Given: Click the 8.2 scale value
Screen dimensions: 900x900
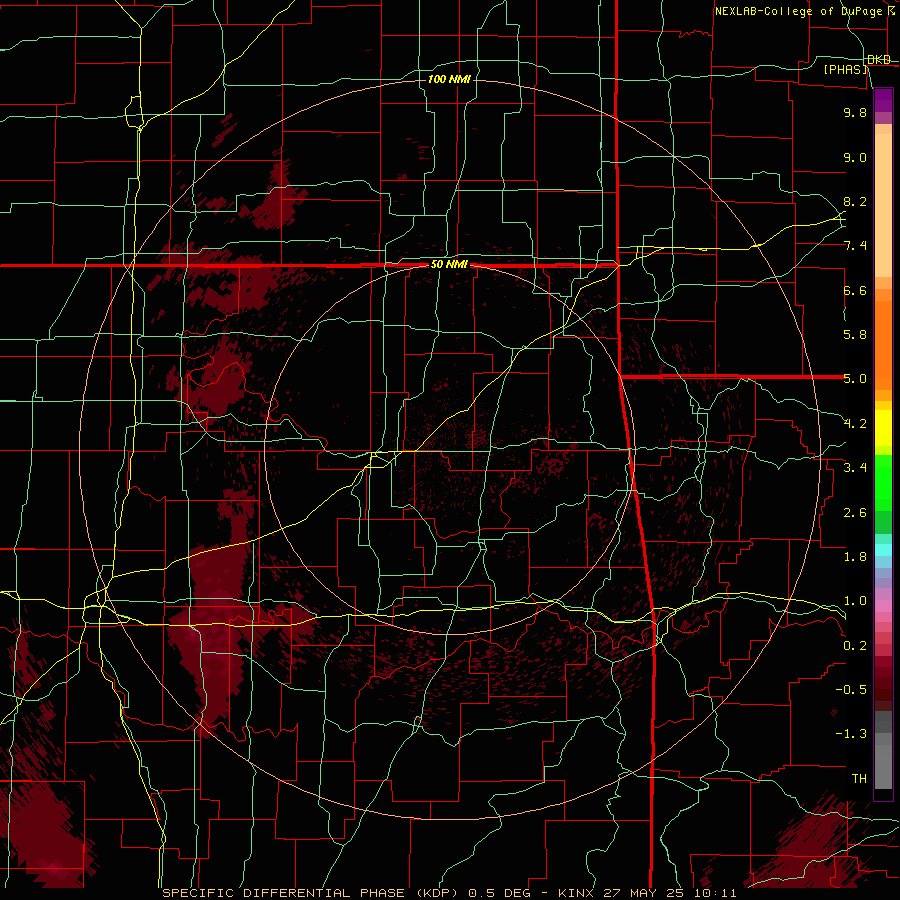Looking at the screenshot, I should pyautogui.click(x=855, y=202).
